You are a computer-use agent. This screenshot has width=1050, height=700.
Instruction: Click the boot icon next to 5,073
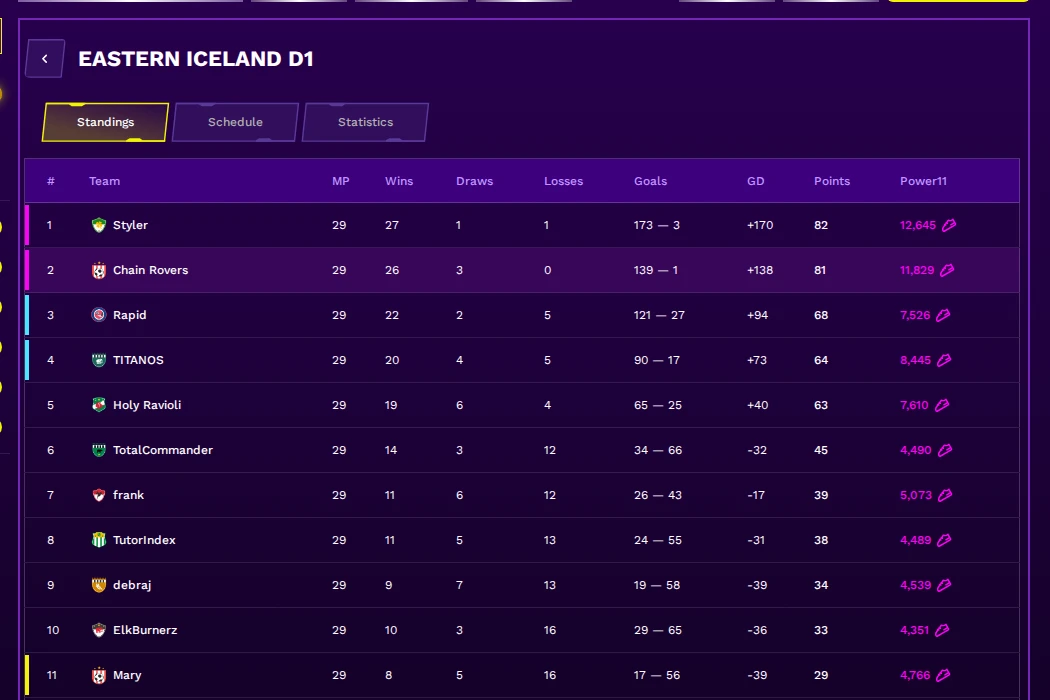click(945, 495)
